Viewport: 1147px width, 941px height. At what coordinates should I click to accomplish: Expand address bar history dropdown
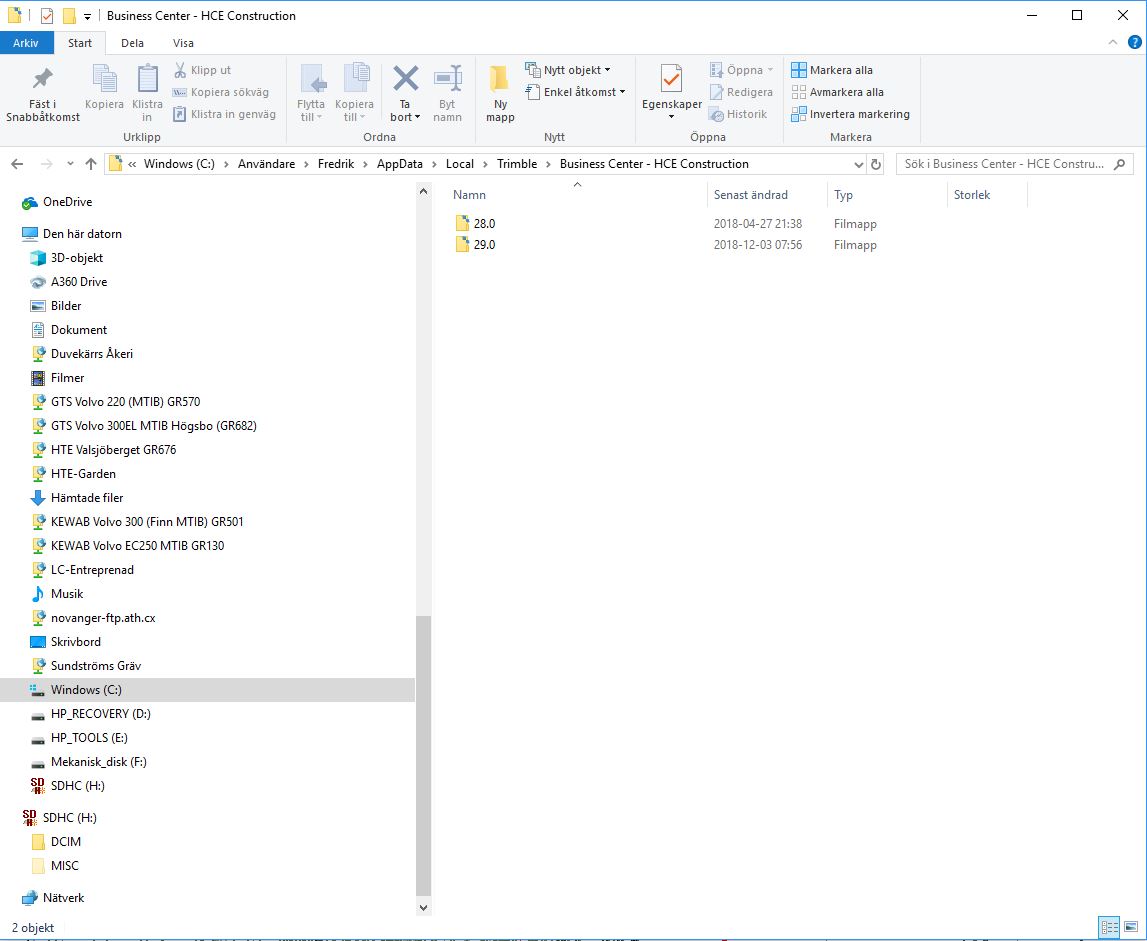click(x=859, y=164)
